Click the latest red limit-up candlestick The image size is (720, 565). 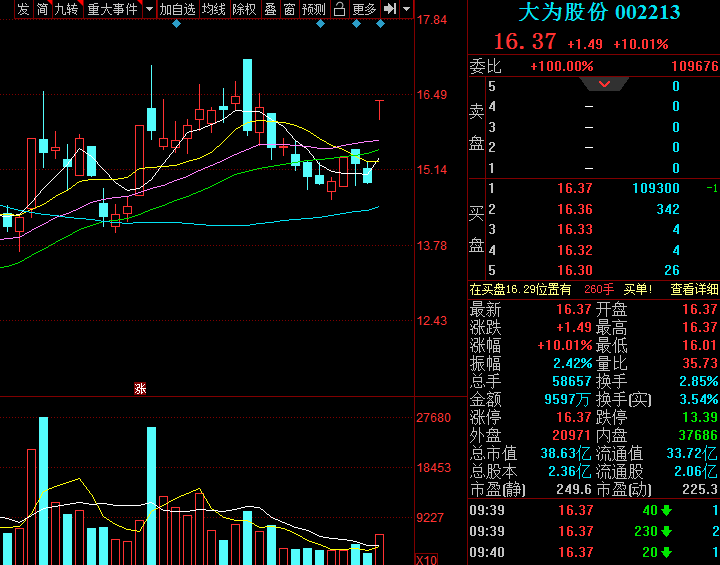[x=379, y=110]
